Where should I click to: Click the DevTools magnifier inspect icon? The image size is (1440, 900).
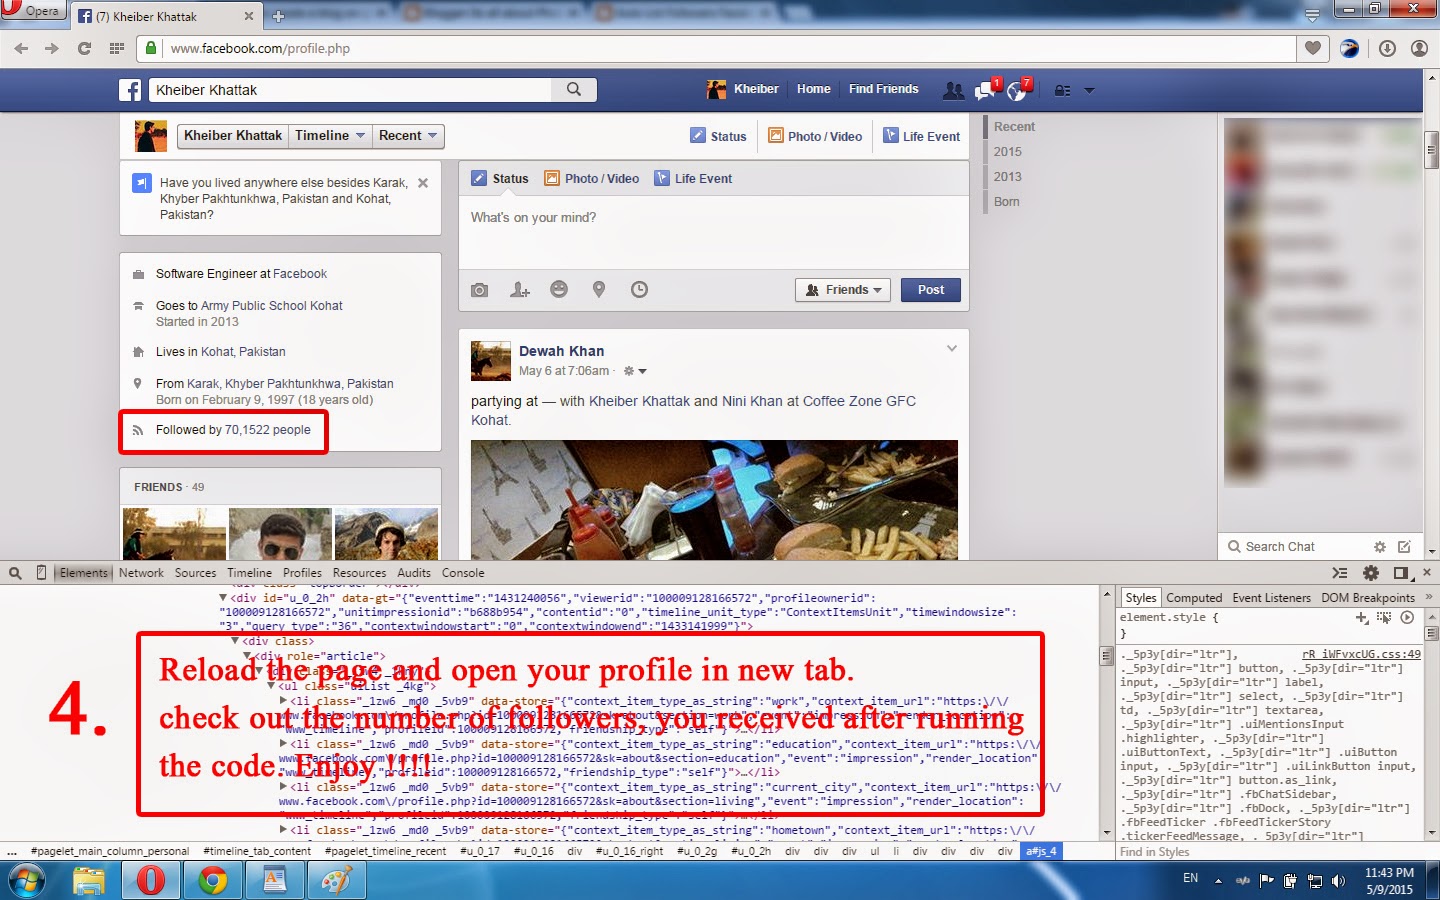tap(14, 572)
